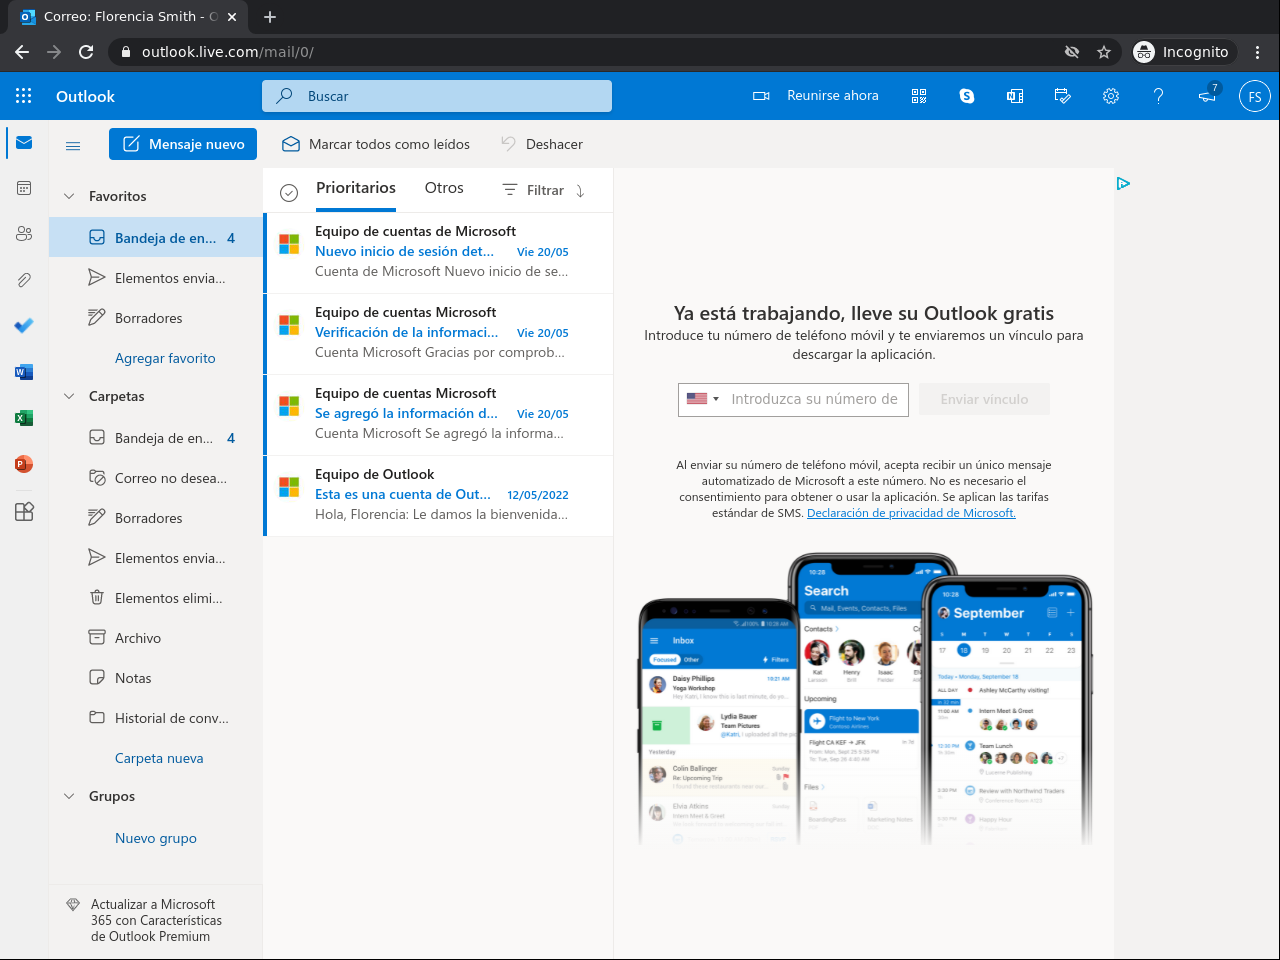Click the Buscar search box
1280x960 pixels.
[x=437, y=96]
